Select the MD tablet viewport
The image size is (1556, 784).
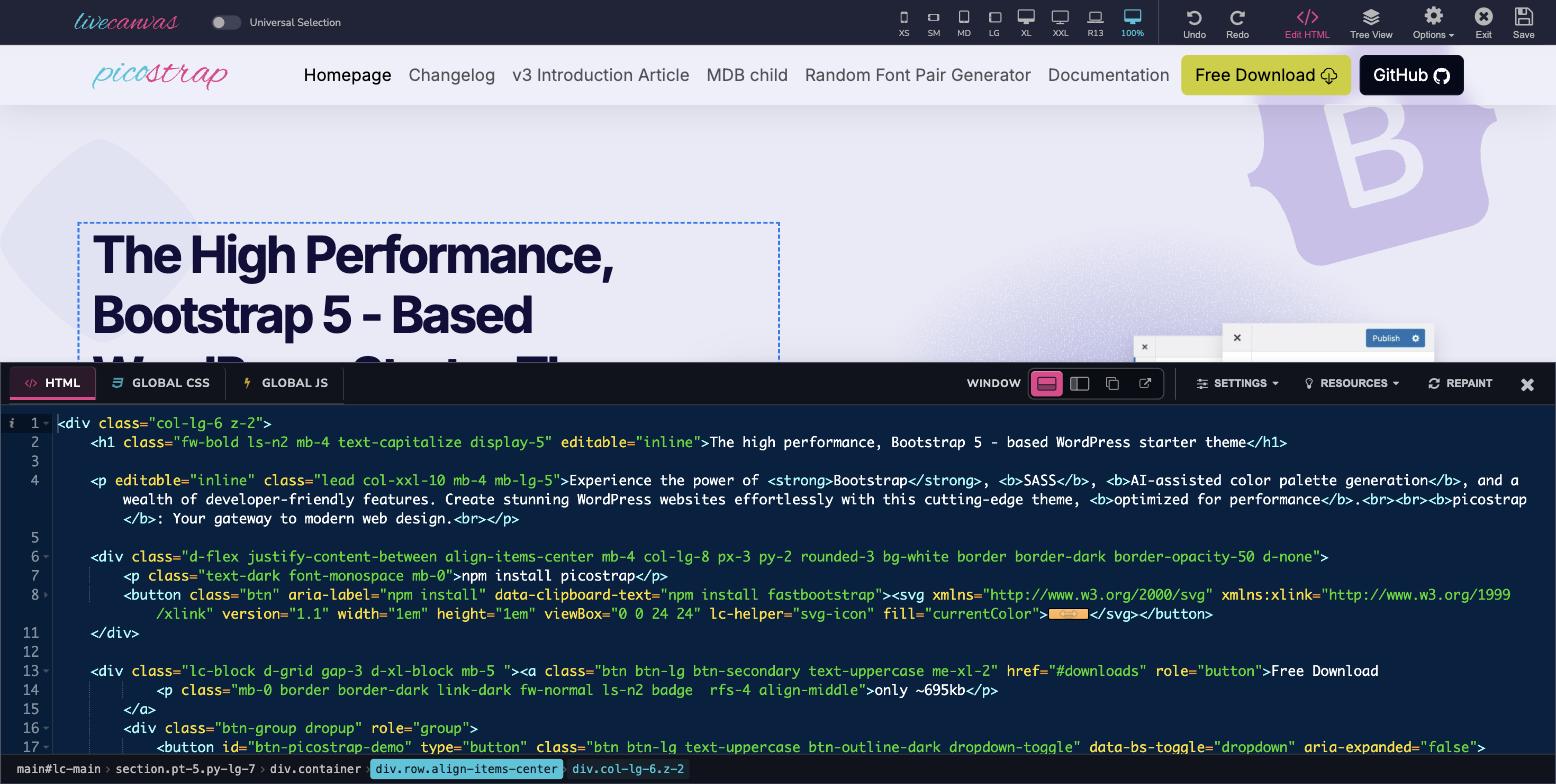pos(964,22)
